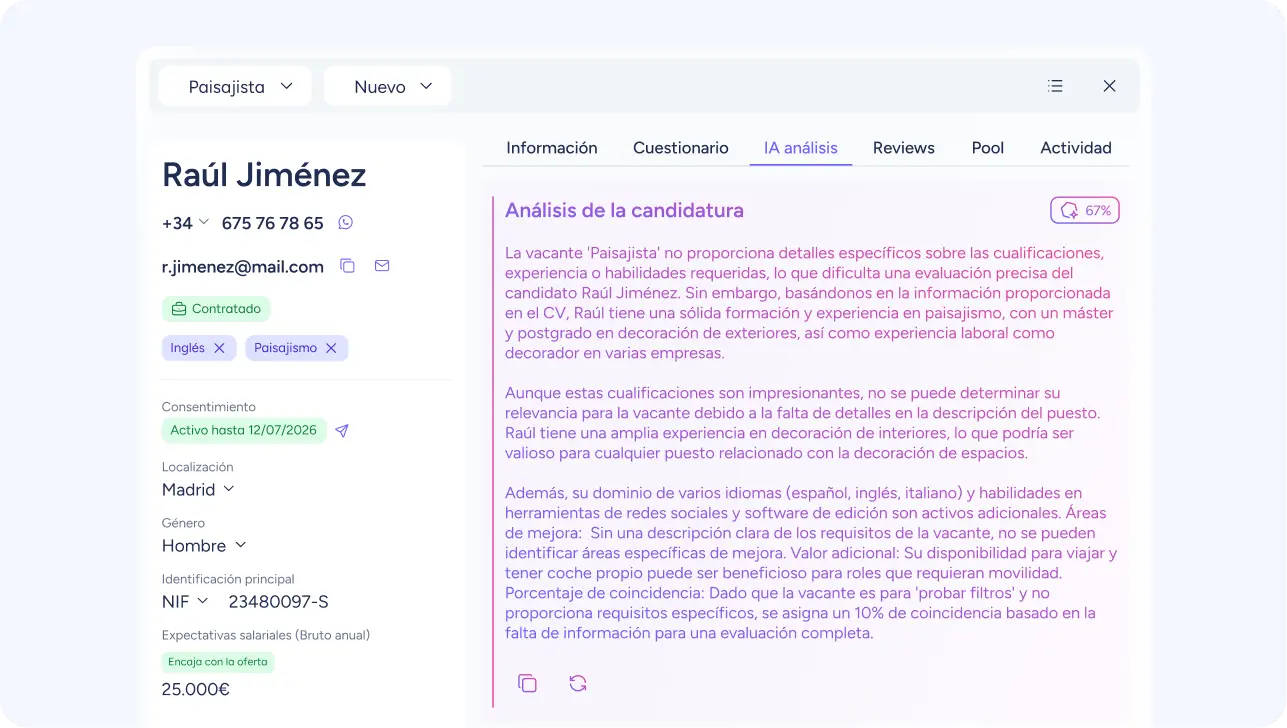Click the phone number 675 76 78 65
The width and height of the screenshot is (1287, 728).
273,223
